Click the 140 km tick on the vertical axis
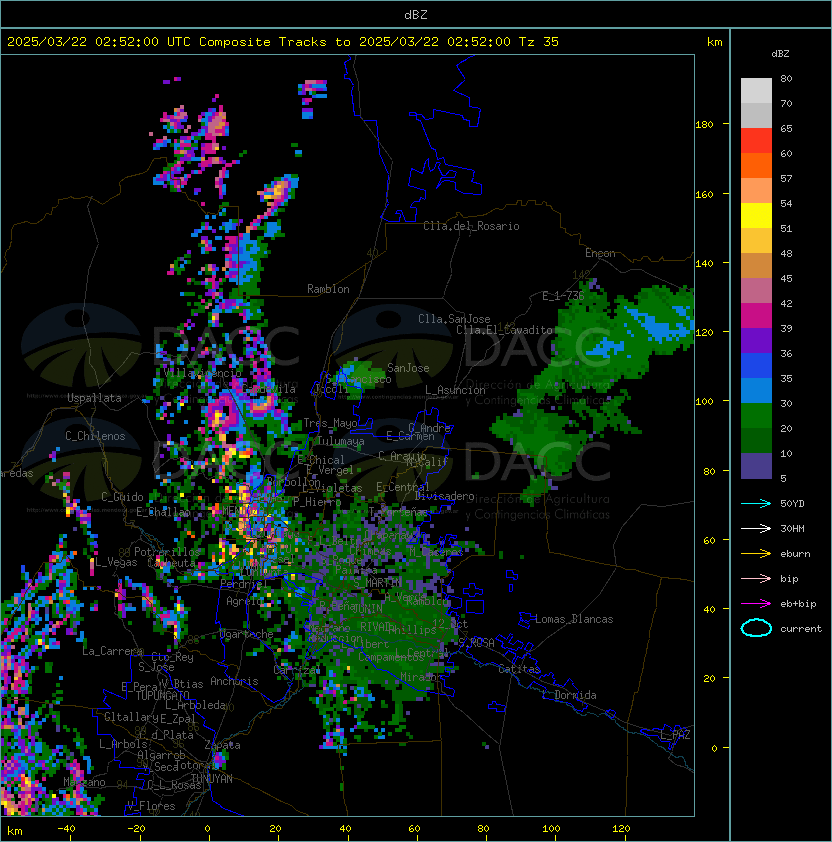 (x=704, y=264)
